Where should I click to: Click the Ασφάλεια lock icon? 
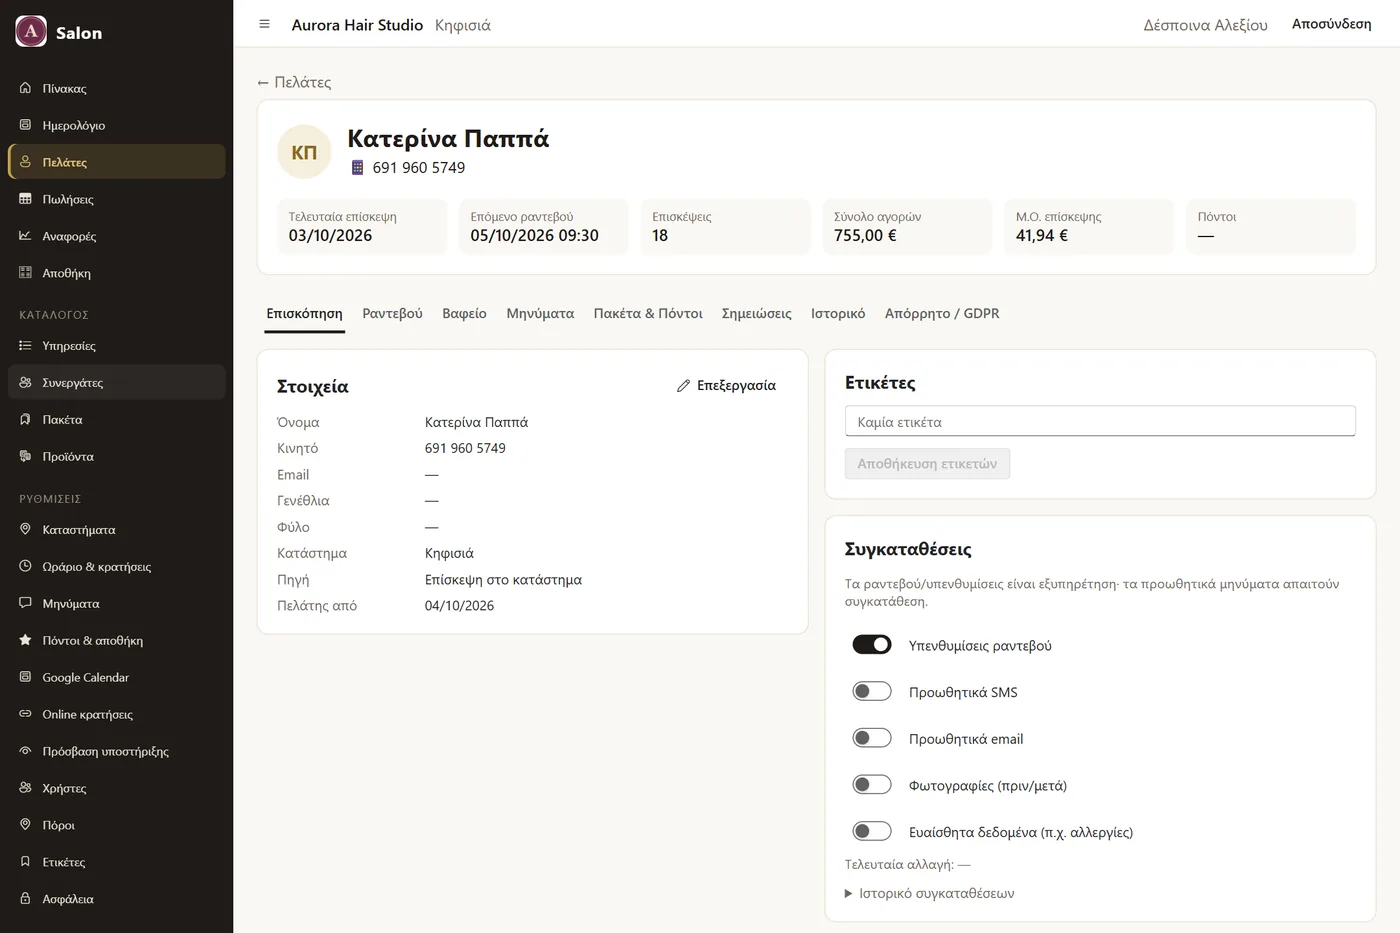26,899
